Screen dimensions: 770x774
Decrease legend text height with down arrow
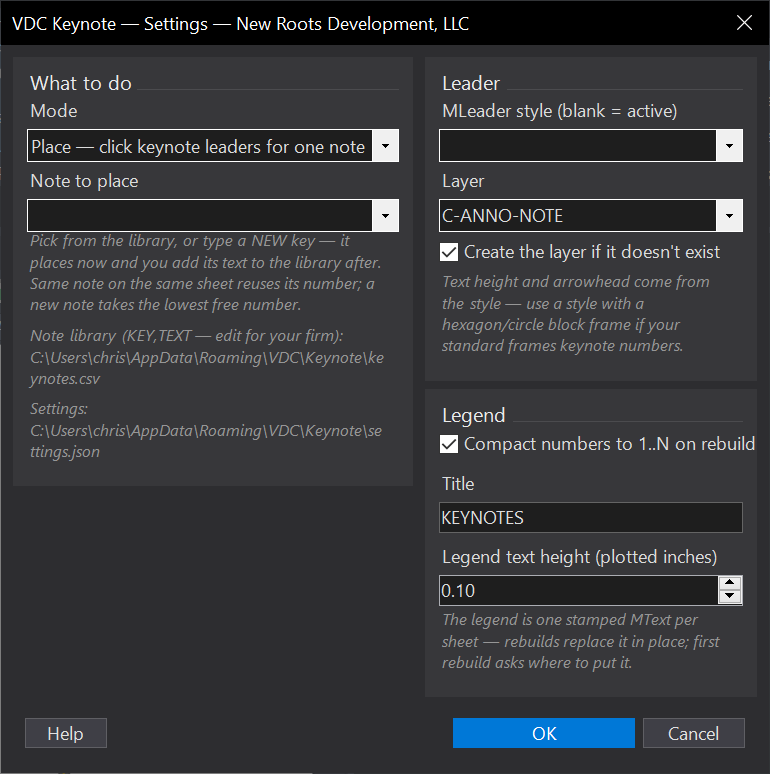pyautogui.click(x=730, y=597)
